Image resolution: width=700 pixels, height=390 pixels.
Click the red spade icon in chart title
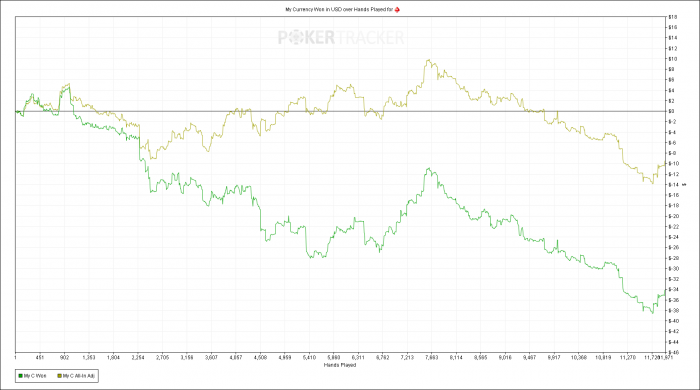(397, 9)
